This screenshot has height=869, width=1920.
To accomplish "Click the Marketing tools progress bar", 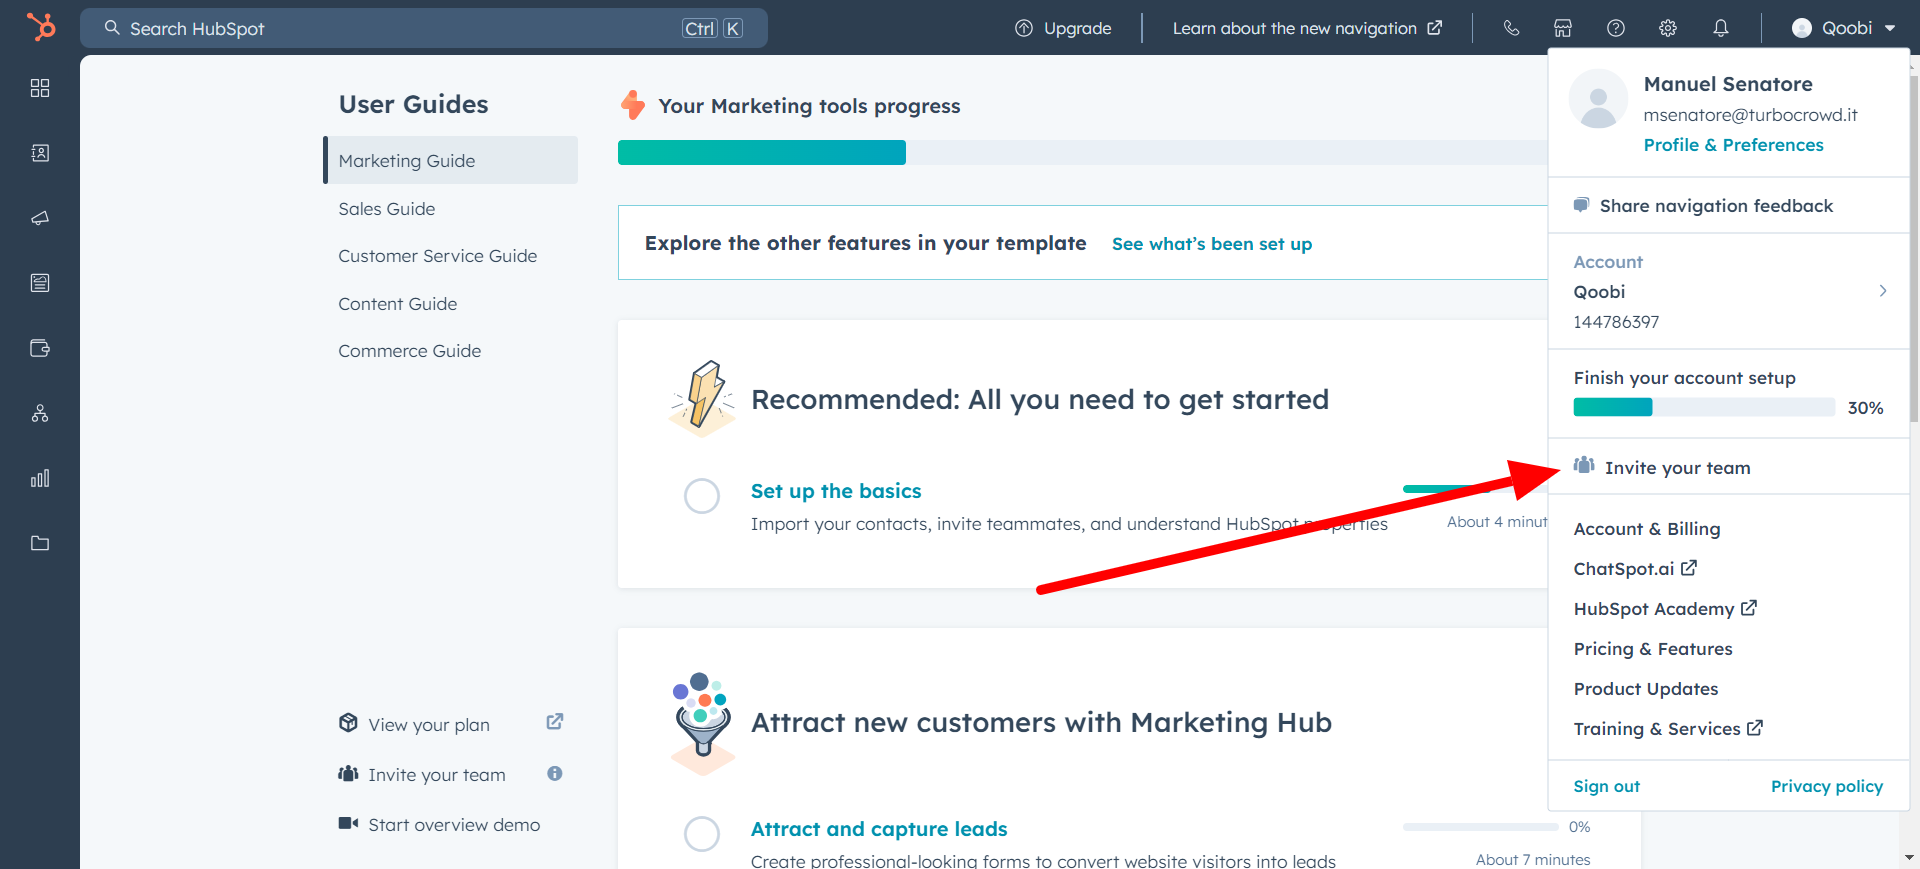I will point(1083,152).
